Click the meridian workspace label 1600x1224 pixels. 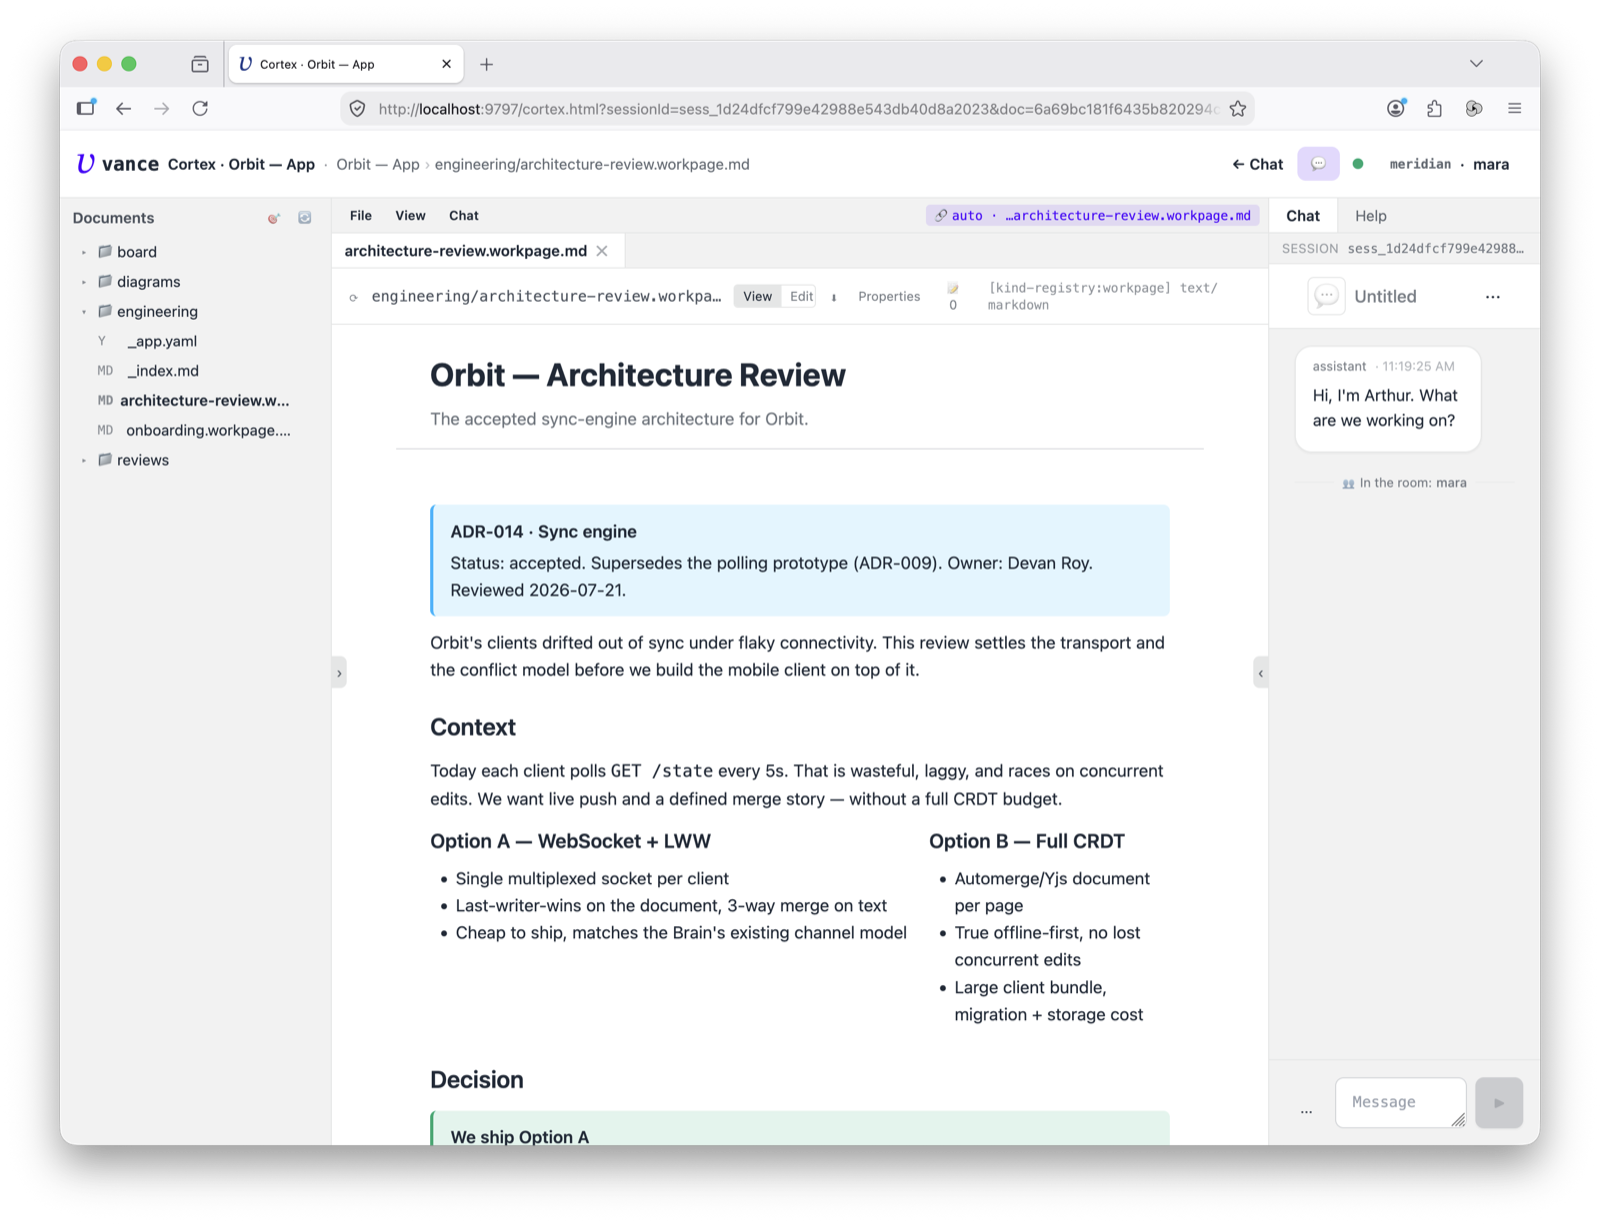click(1419, 164)
